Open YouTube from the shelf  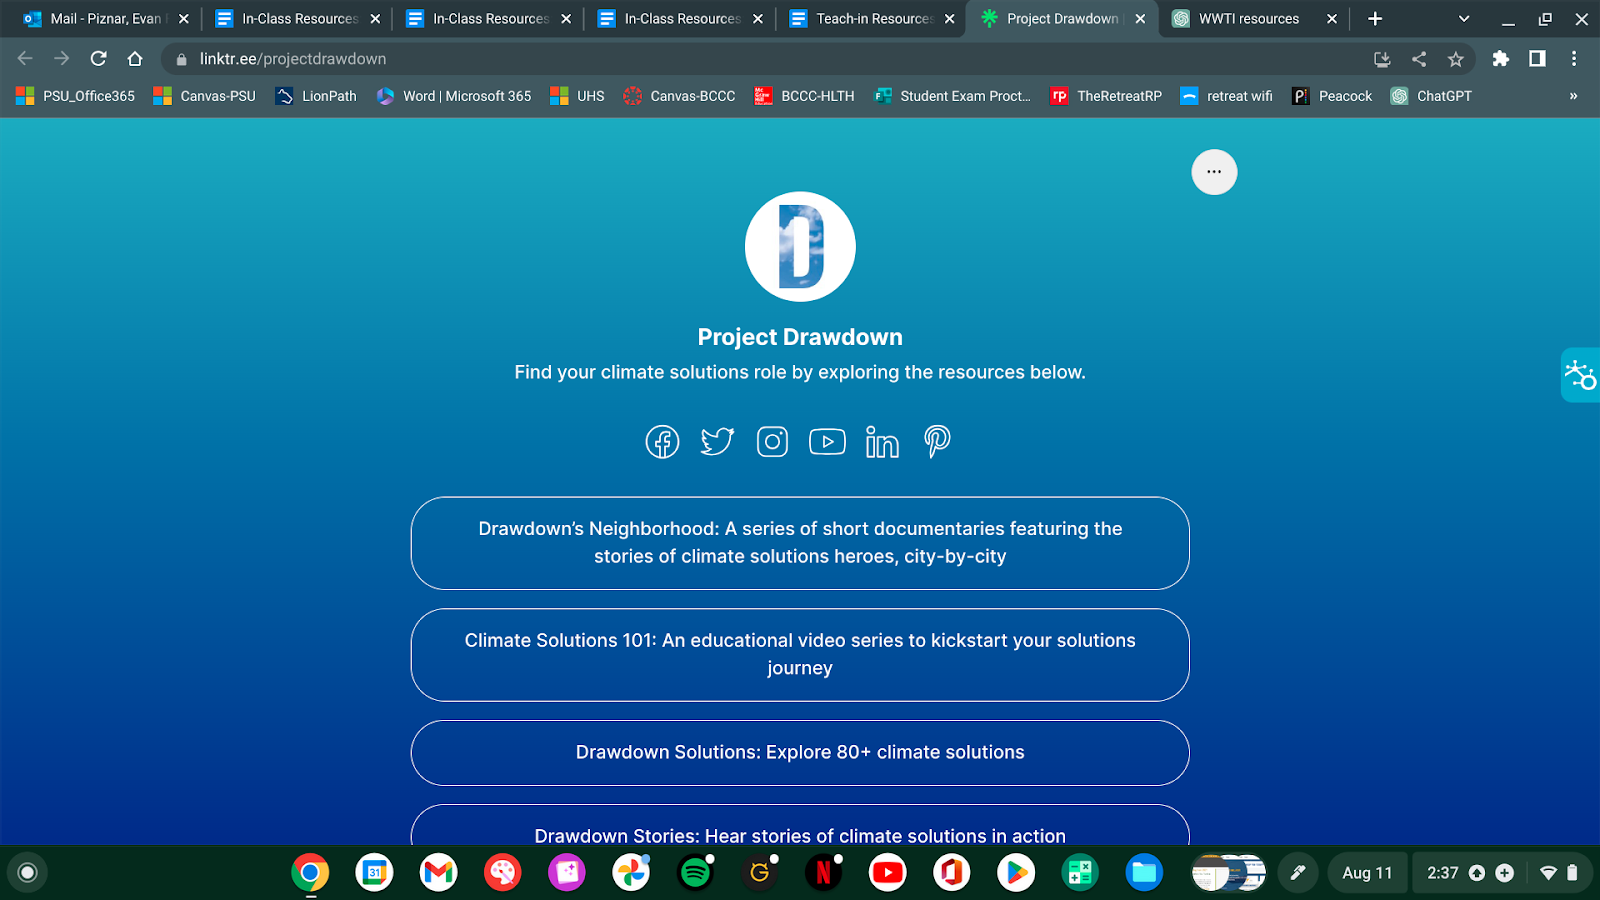click(887, 873)
